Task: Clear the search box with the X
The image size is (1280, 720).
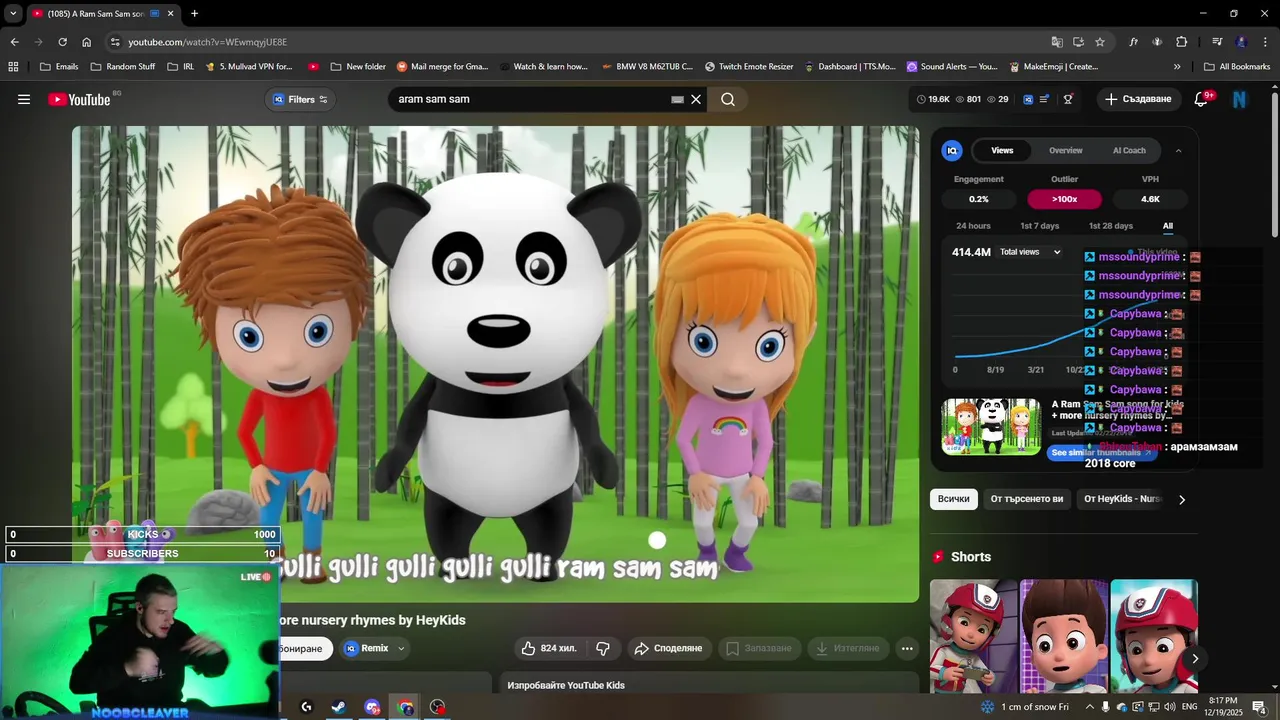Action: (x=696, y=99)
